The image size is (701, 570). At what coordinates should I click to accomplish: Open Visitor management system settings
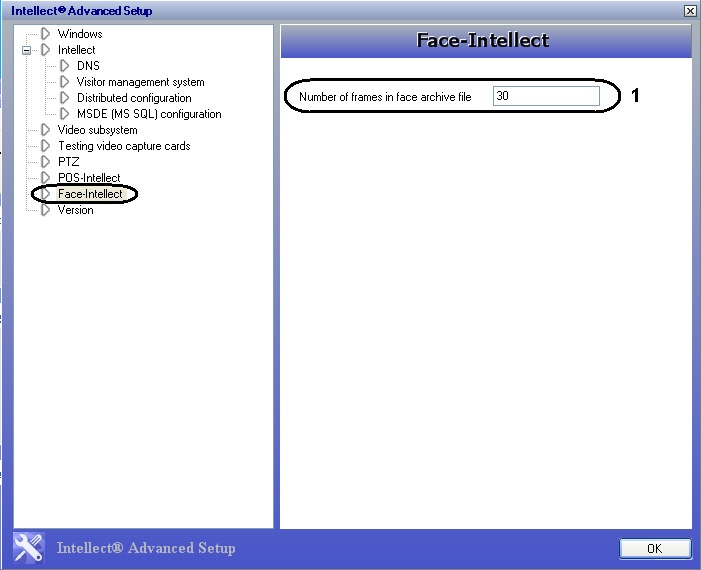click(140, 82)
